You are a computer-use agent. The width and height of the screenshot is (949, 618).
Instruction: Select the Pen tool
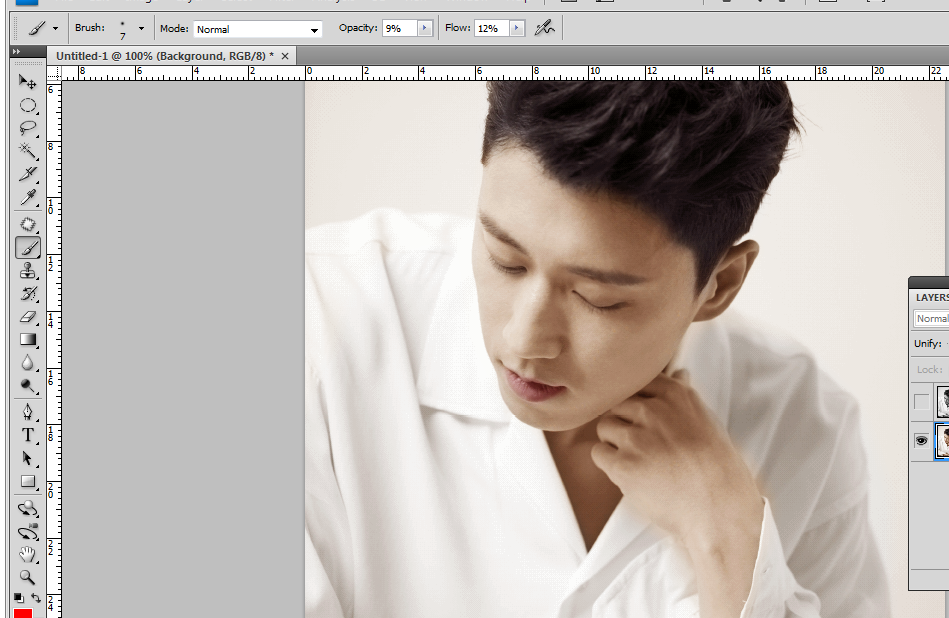pos(27,412)
